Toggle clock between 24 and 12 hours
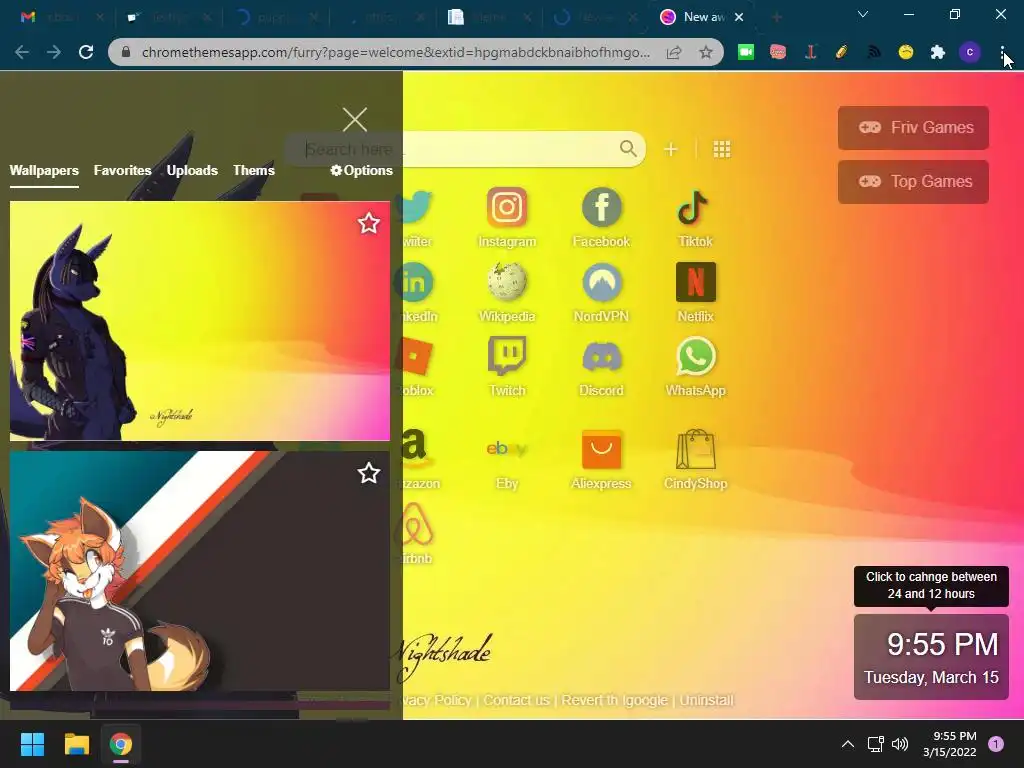This screenshot has height=768, width=1024. (931, 656)
